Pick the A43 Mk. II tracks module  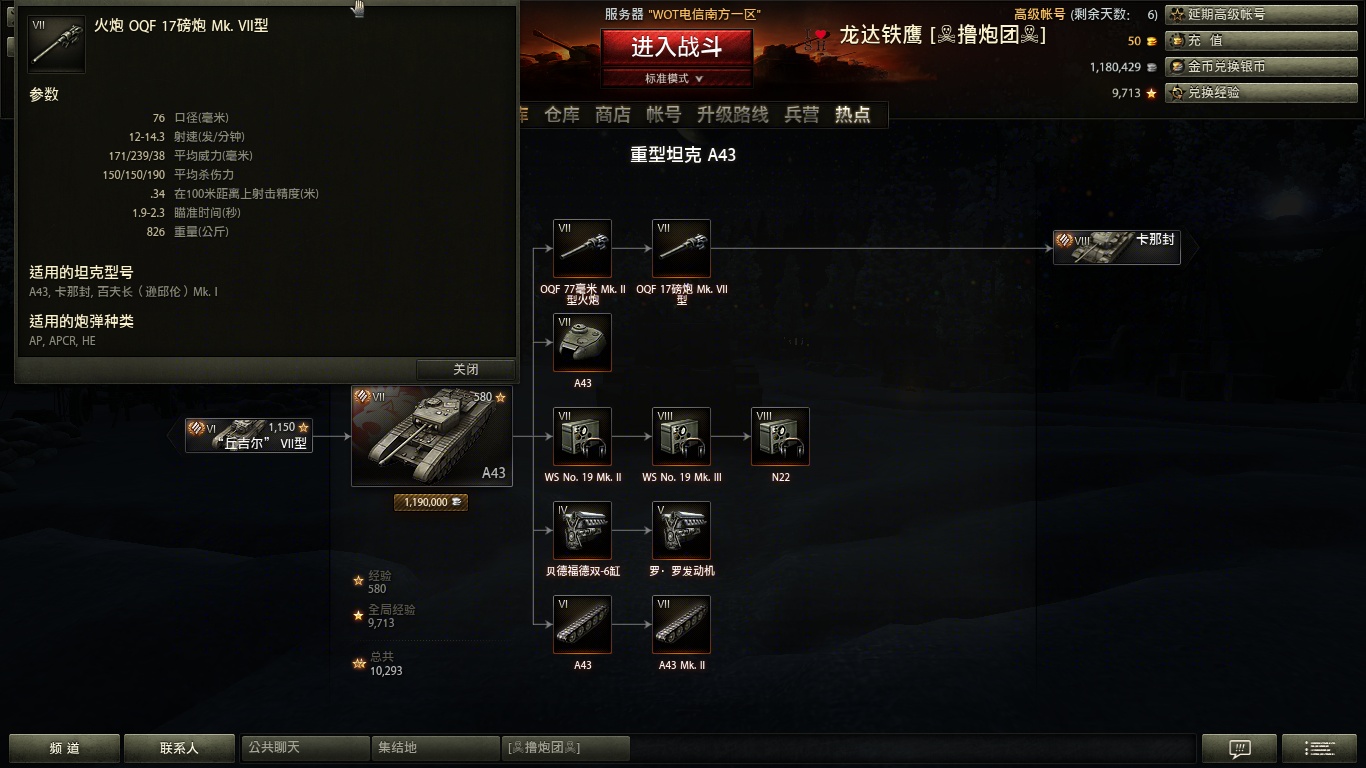pos(681,624)
